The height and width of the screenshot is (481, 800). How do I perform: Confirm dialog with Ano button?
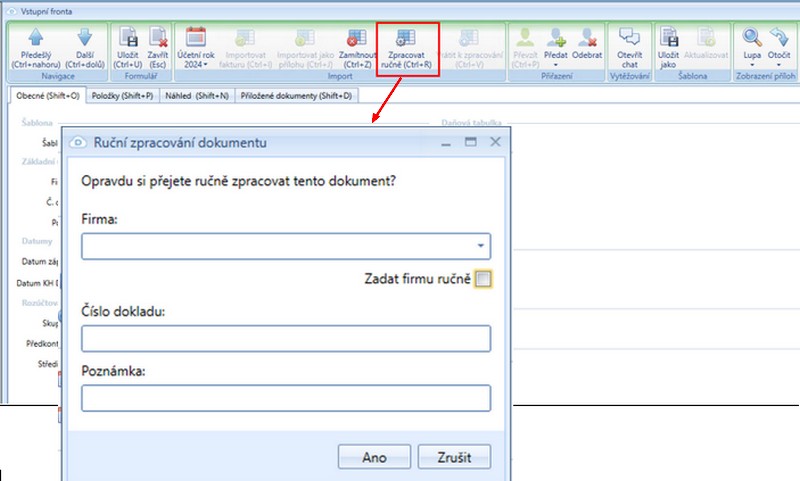374,457
